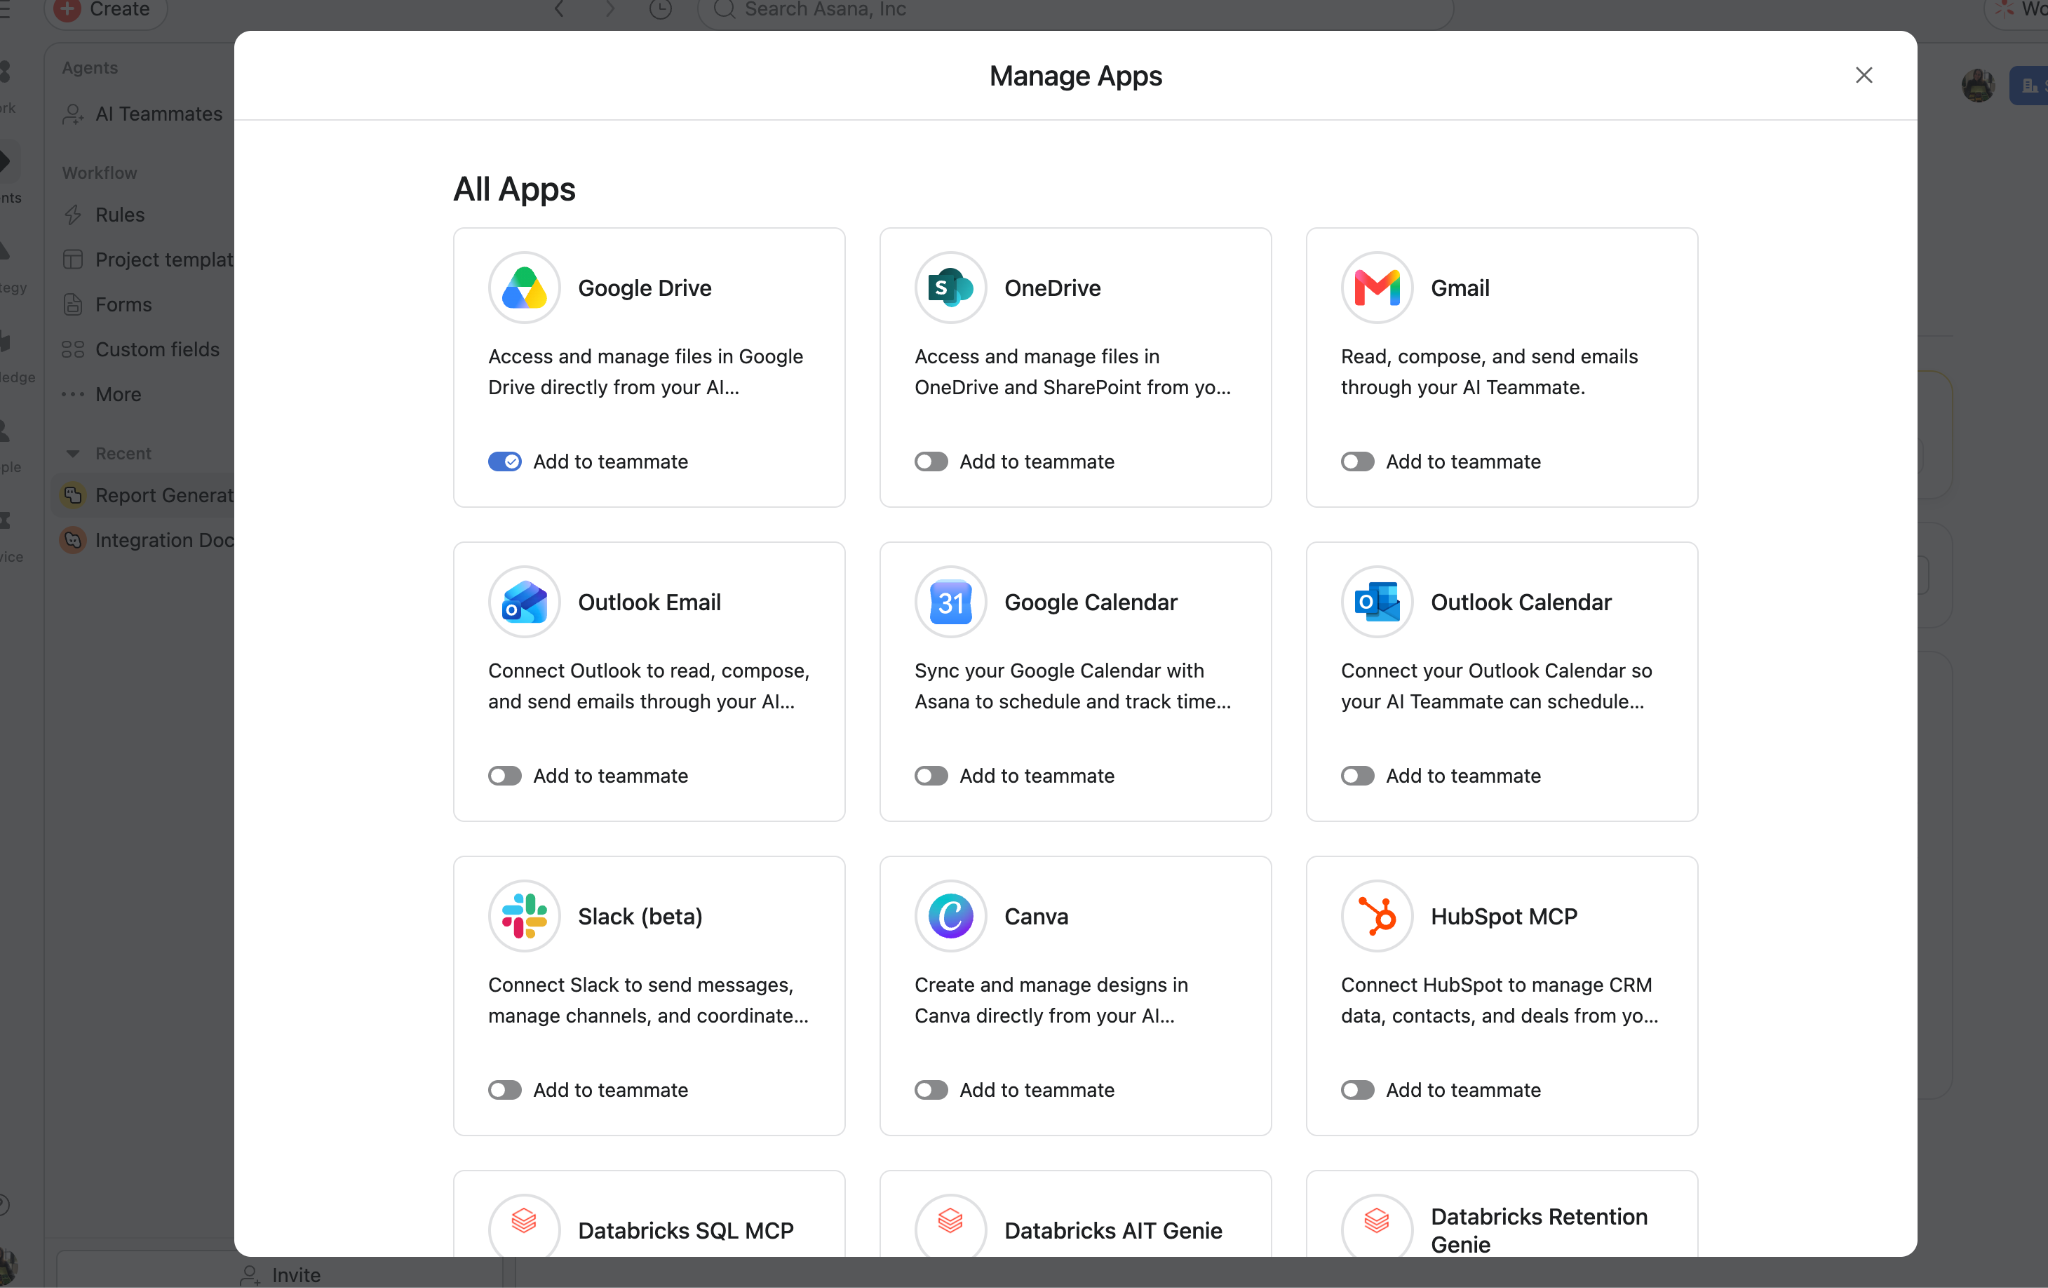Viewport: 2048px width, 1288px height.
Task: Toggle Canva Add to teammate switch
Action: click(931, 1089)
